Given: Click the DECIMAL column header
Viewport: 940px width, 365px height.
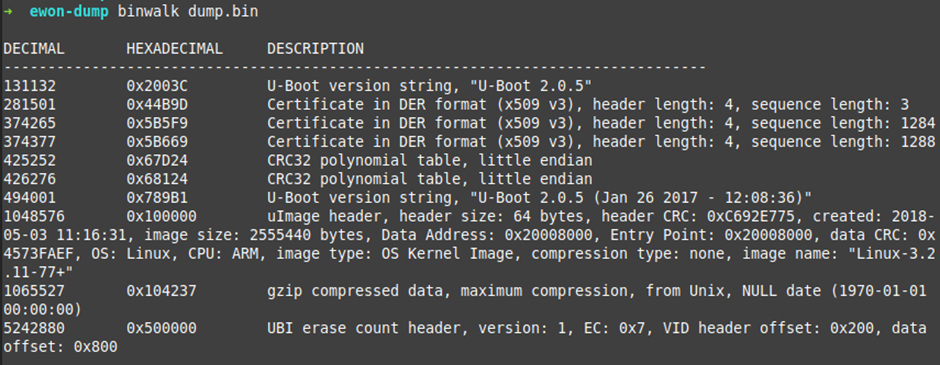Looking at the screenshot, I should pyautogui.click(x=34, y=49).
